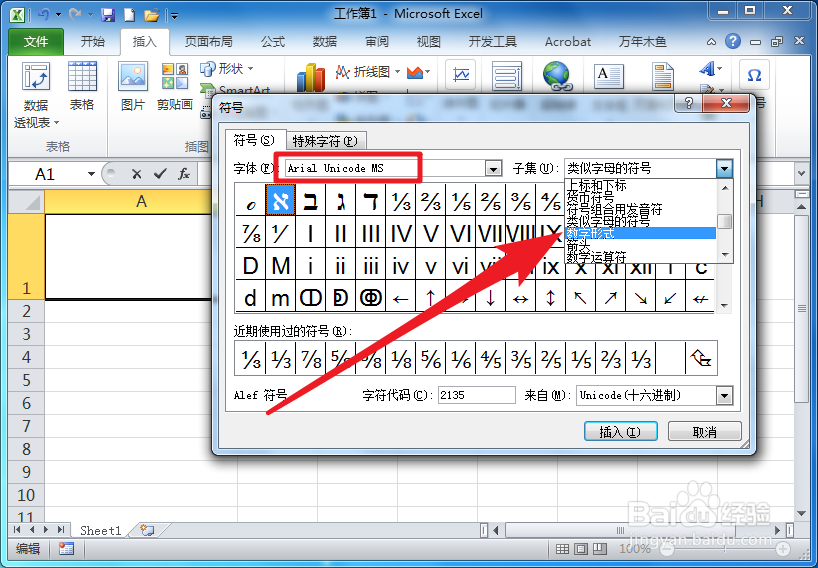Click the sparkline line chart icon
The height and width of the screenshot is (568, 818).
click(x=461, y=75)
